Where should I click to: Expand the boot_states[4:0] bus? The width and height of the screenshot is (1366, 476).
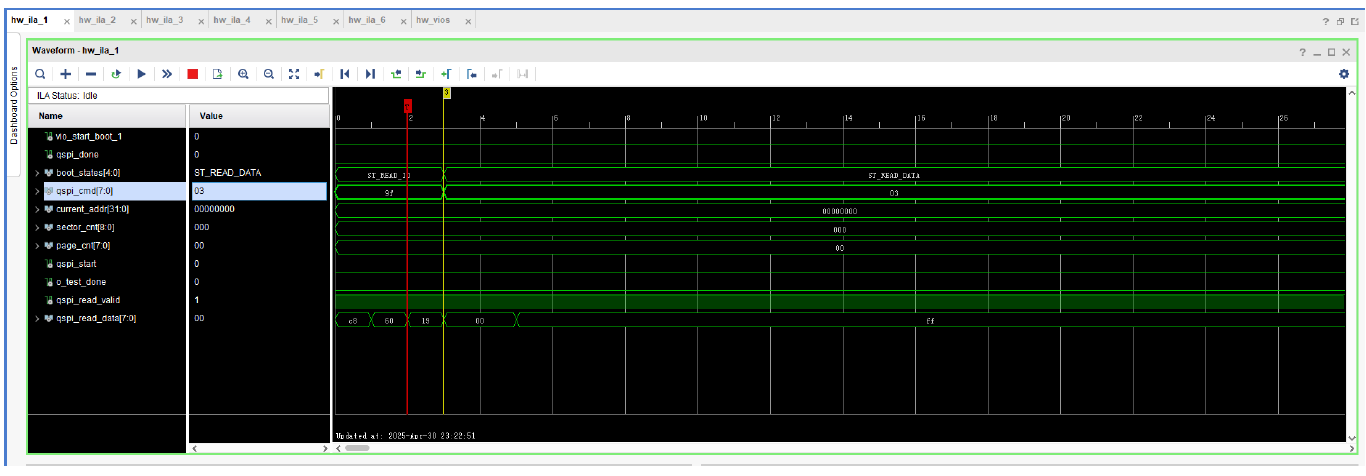38,173
